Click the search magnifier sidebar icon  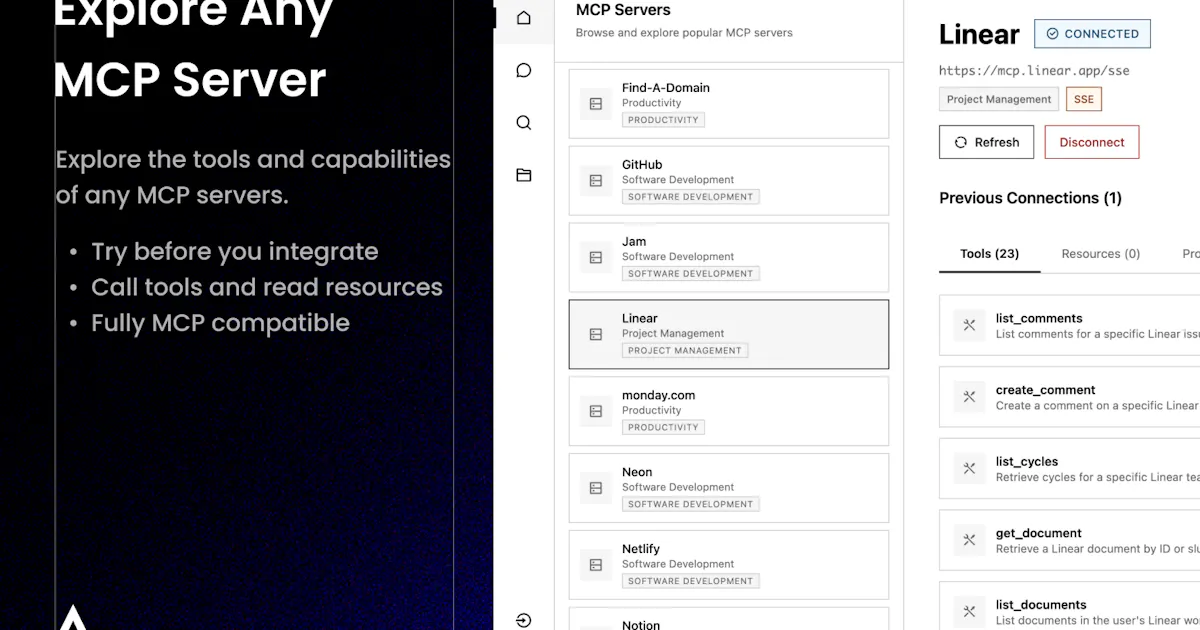[x=524, y=122]
